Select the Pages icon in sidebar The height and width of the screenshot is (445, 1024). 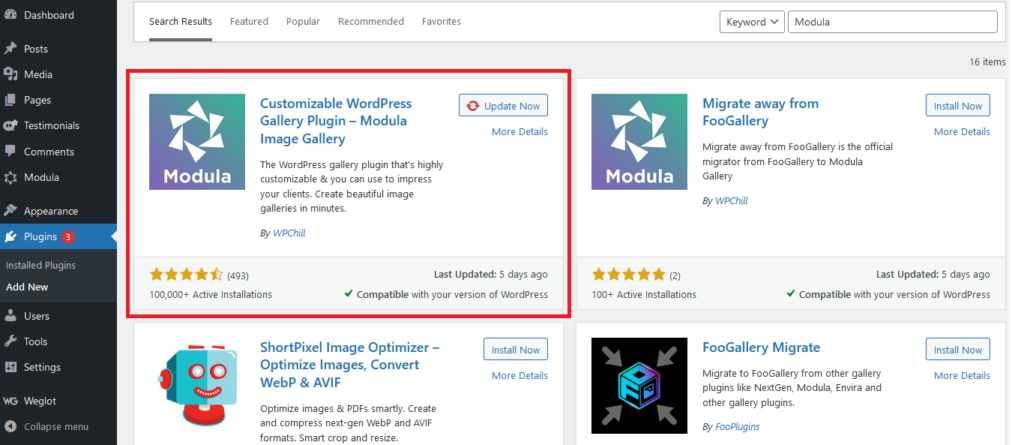(x=10, y=100)
